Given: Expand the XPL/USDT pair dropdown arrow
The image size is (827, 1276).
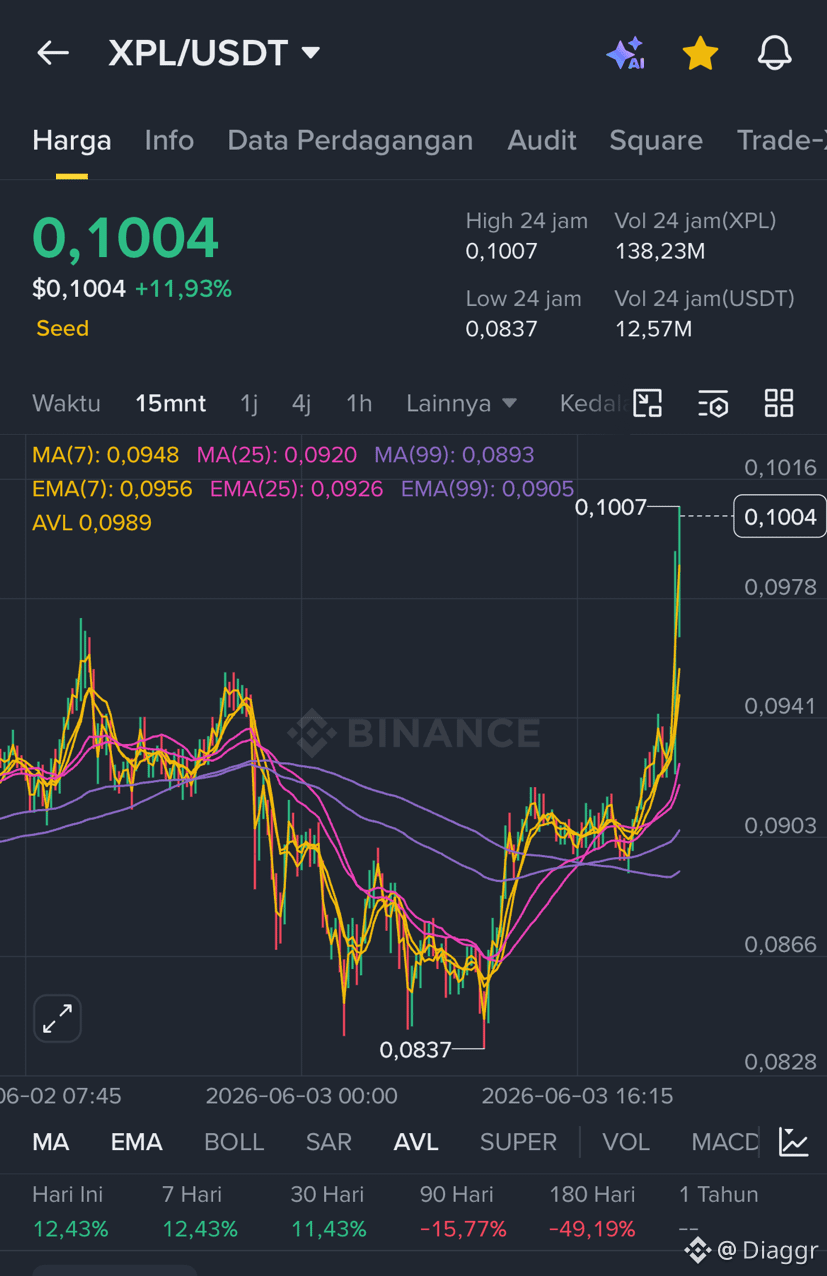Looking at the screenshot, I should pyautogui.click(x=311, y=52).
